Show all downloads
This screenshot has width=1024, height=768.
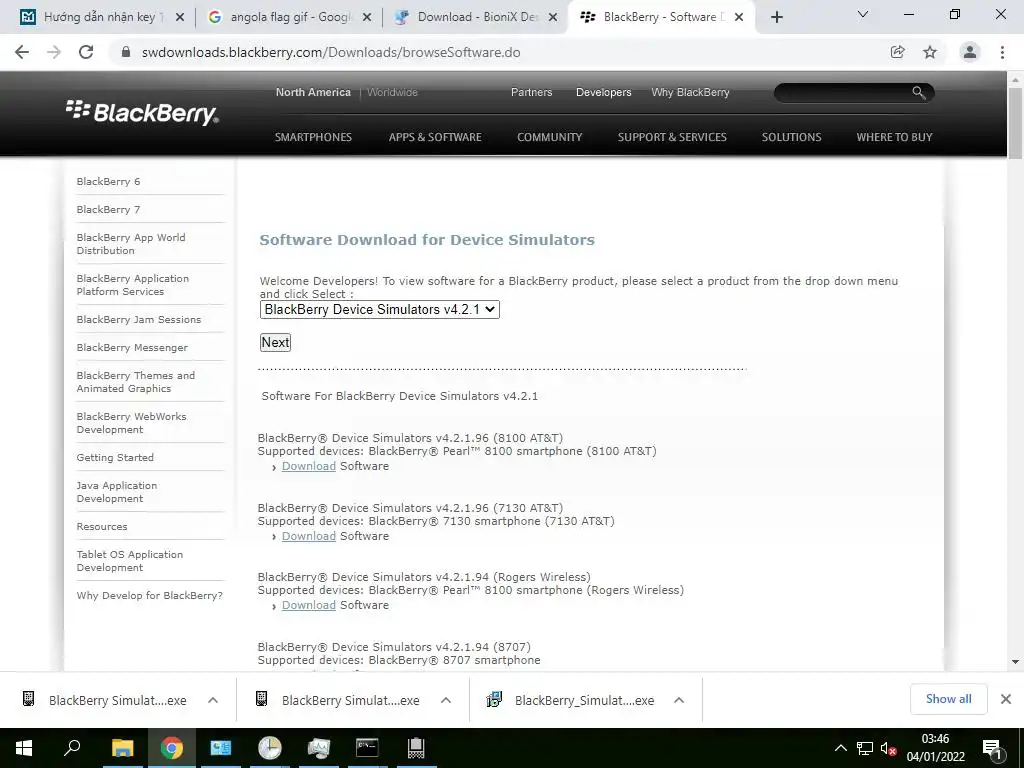[x=948, y=699]
